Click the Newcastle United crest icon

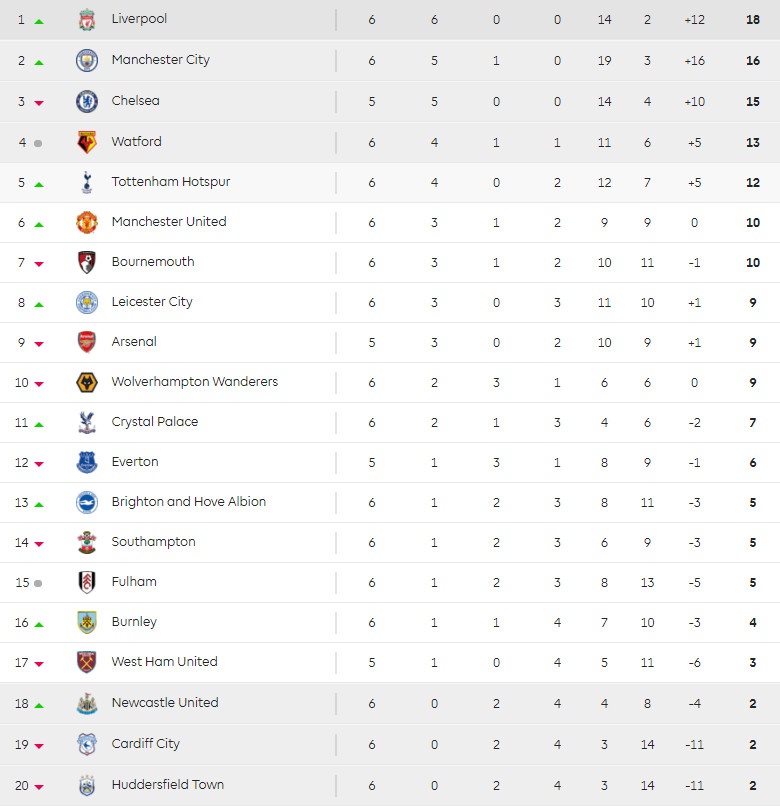(x=87, y=703)
